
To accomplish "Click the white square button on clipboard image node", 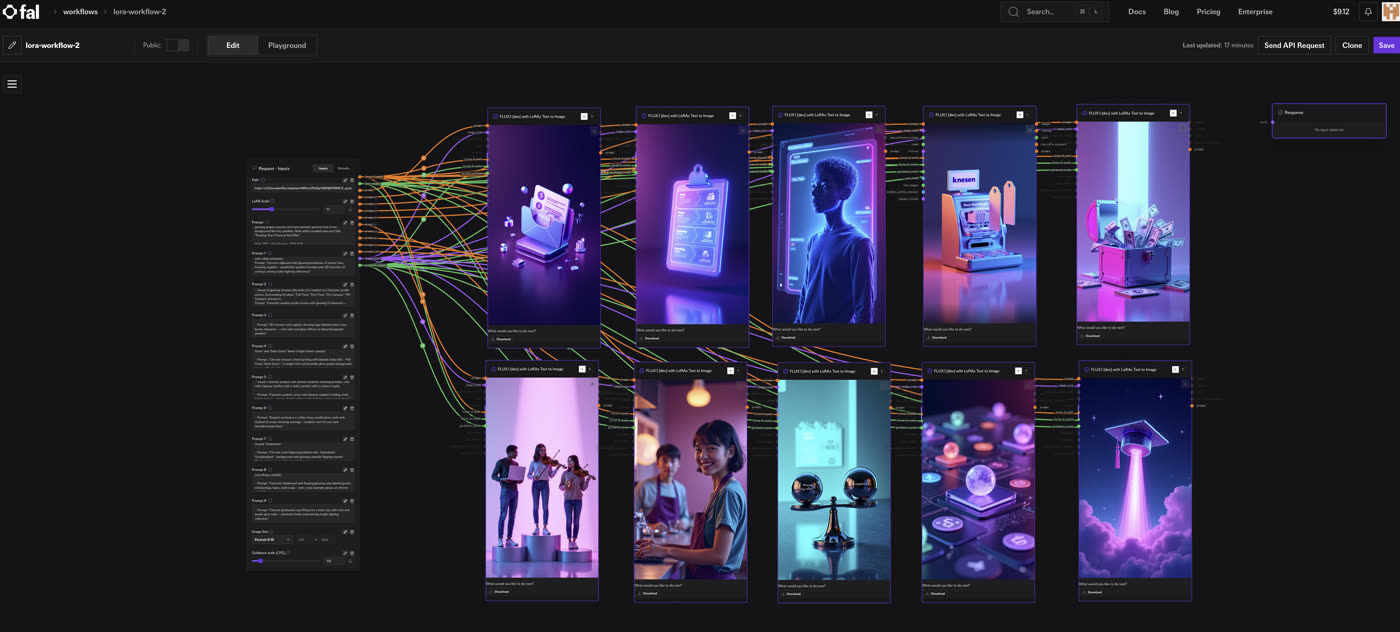I will (x=732, y=116).
